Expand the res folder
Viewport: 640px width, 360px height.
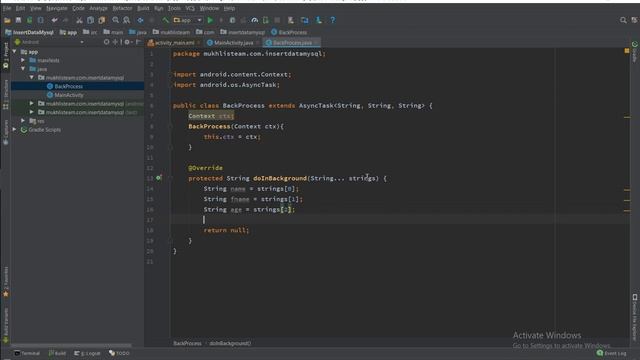click(x=23, y=121)
